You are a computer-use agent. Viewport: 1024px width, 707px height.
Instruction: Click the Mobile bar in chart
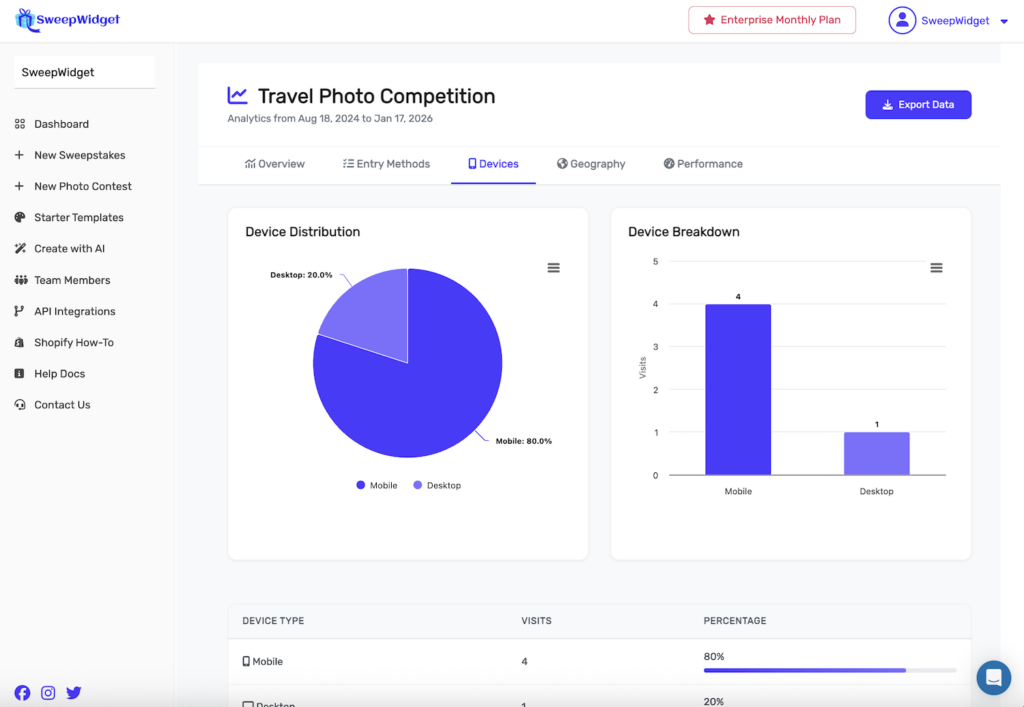pyautogui.click(x=738, y=389)
